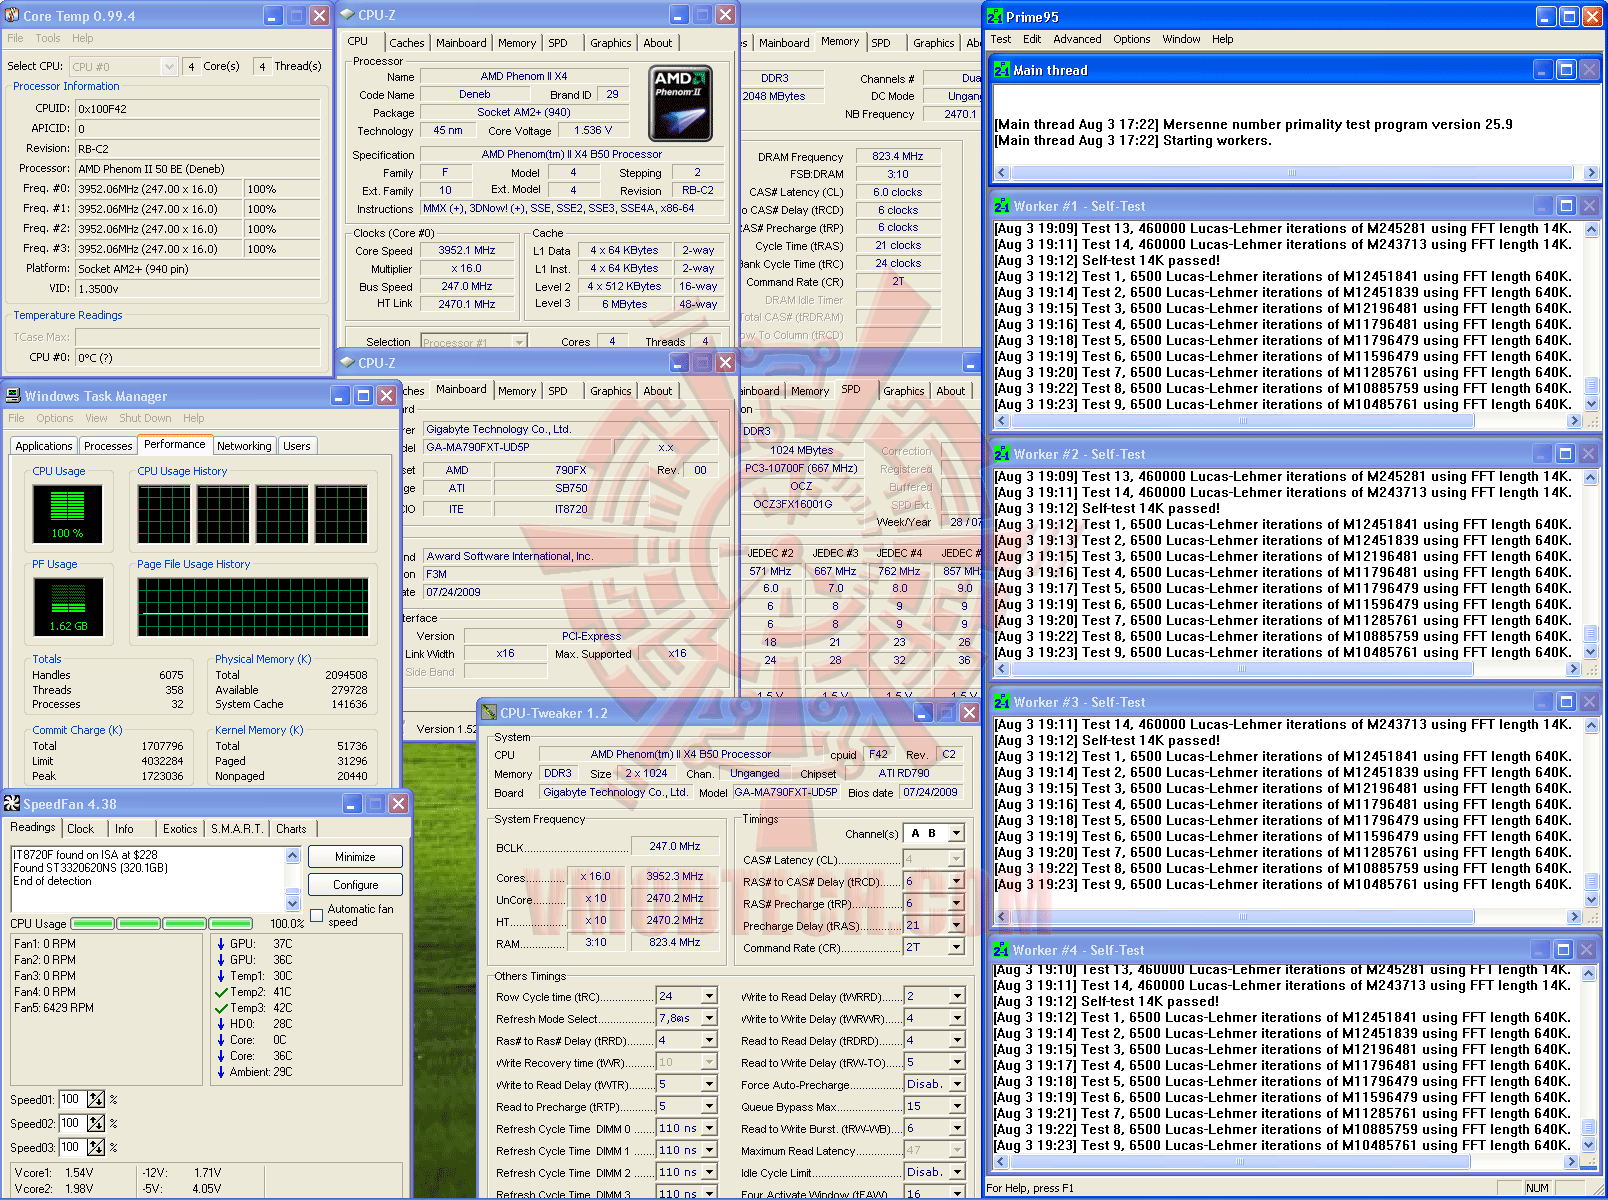Viewport: 1608px width, 1200px height.
Task: Click the Core Temp title bar icon
Action: click(13, 16)
